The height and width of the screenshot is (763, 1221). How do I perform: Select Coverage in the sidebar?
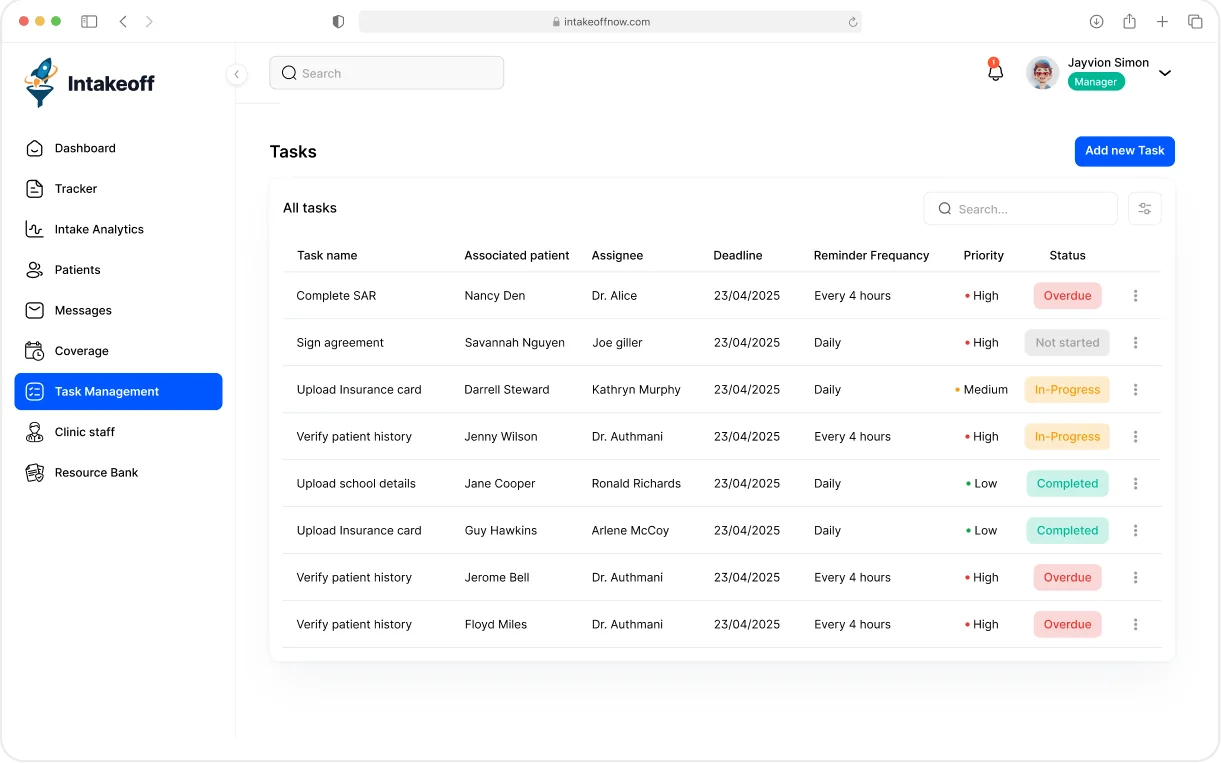(x=118, y=351)
